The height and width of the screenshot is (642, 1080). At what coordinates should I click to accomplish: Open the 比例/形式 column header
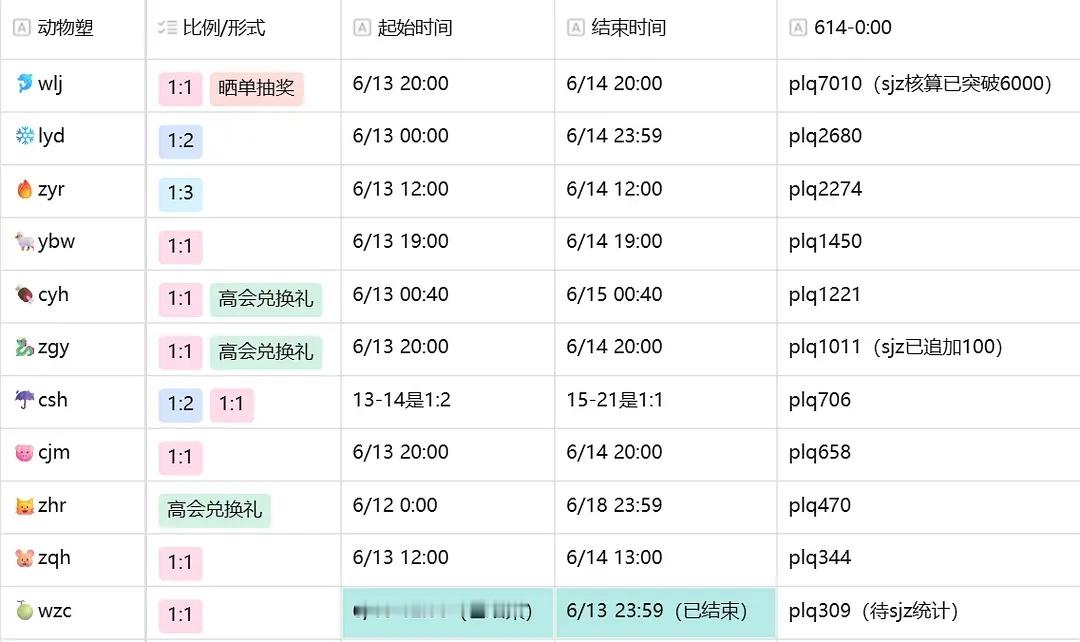coord(243,28)
